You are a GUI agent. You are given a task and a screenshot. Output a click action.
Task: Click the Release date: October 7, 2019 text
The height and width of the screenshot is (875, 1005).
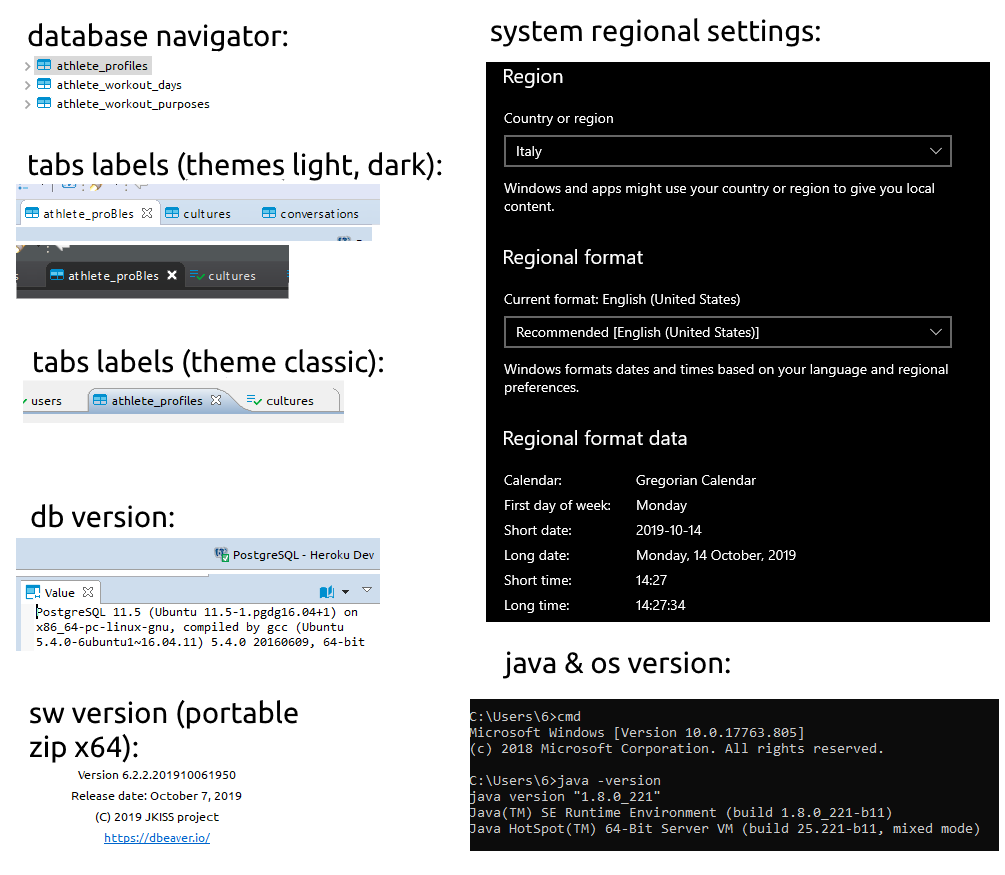(x=156, y=796)
